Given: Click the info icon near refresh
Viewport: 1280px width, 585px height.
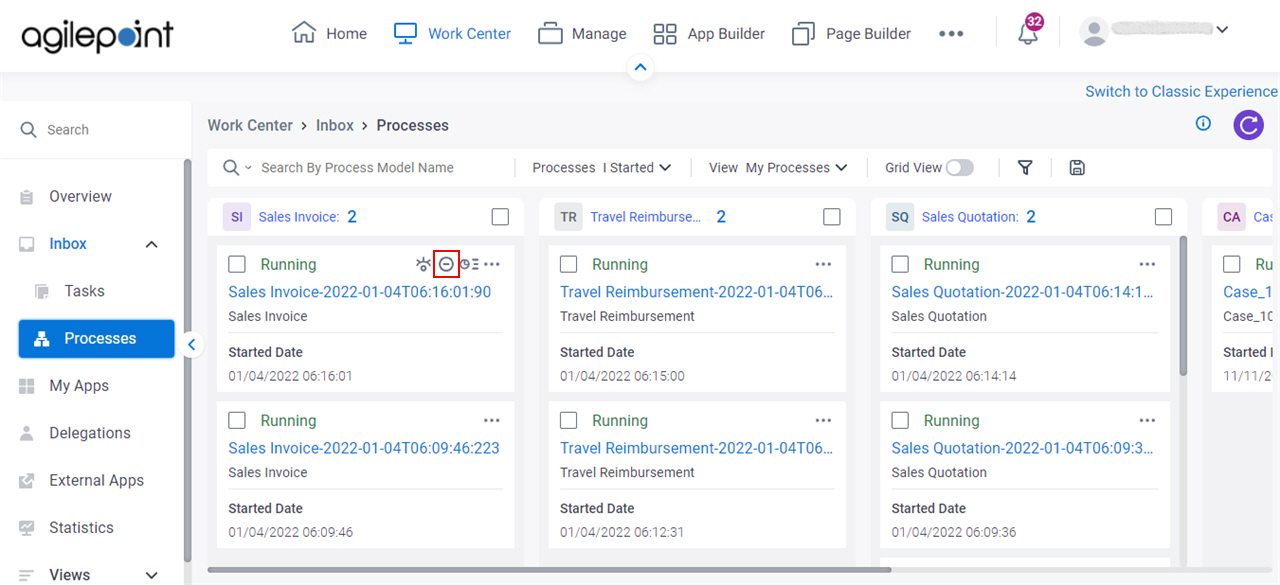Looking at the screenshot, I should click(1204, 124).
